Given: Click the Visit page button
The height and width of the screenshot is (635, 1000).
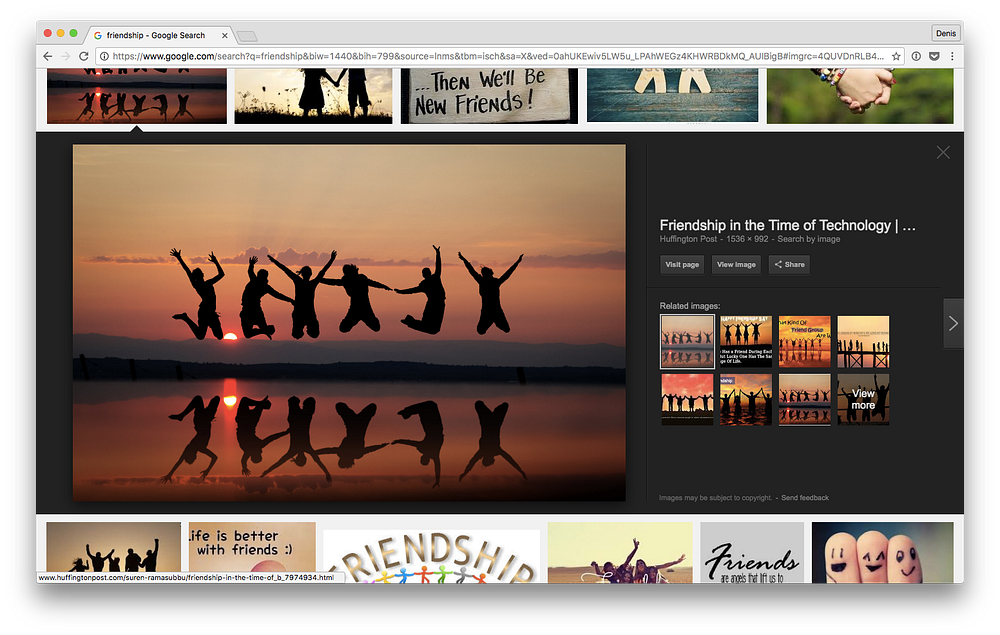Looking at the screenshot, I should point(682,265).
